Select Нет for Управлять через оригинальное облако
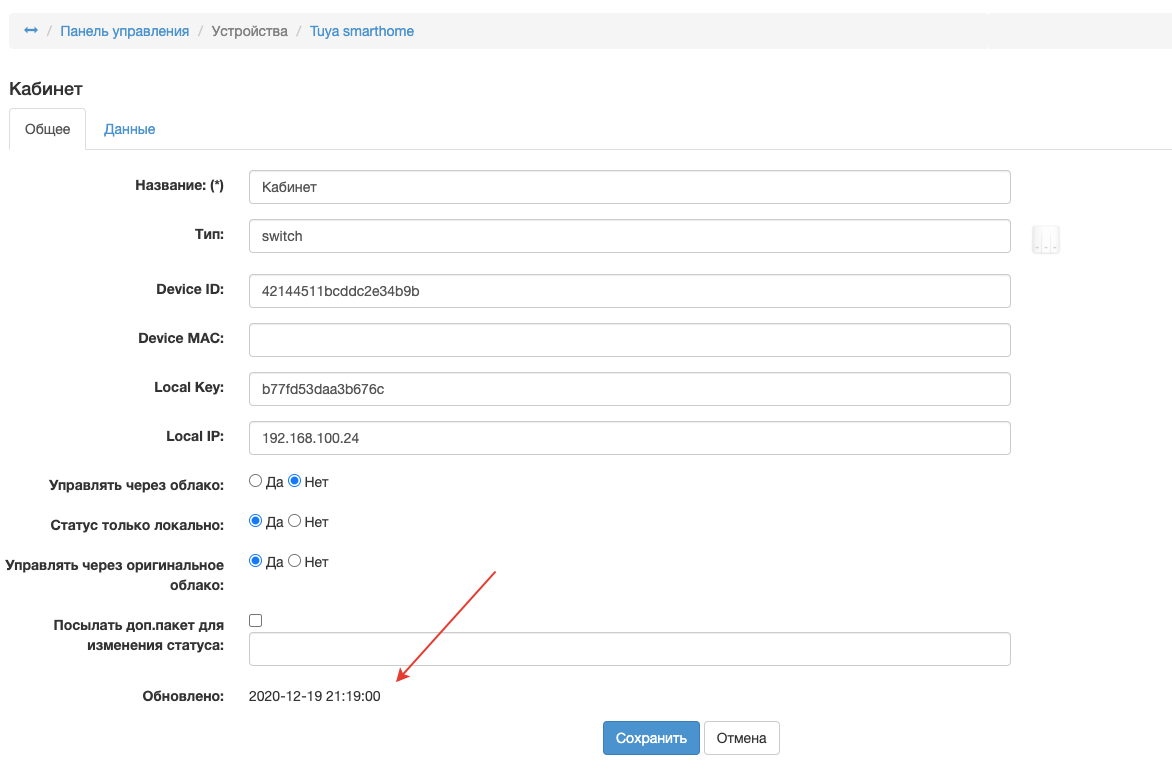Viewport: 1172px width, 778px height. 295,561
